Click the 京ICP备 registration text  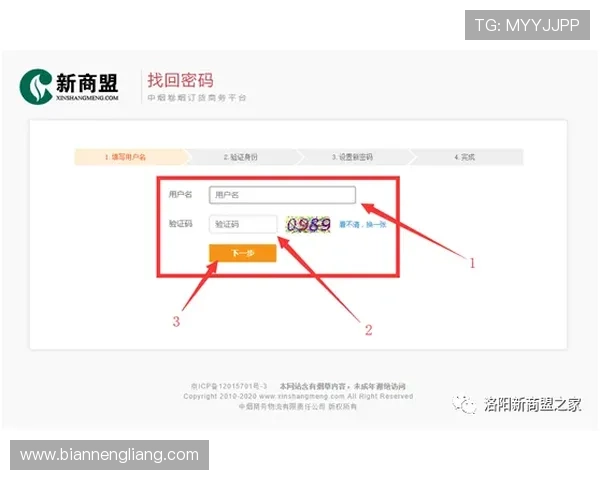229,386
